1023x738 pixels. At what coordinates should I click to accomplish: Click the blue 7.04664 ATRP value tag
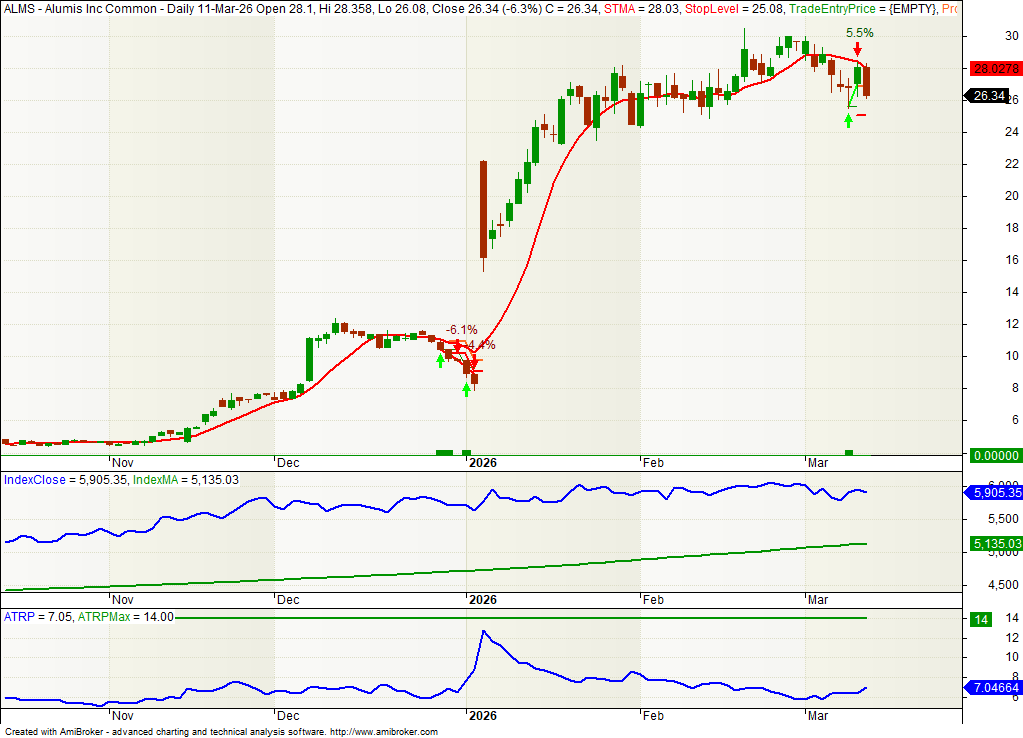[x=992, y=689]
